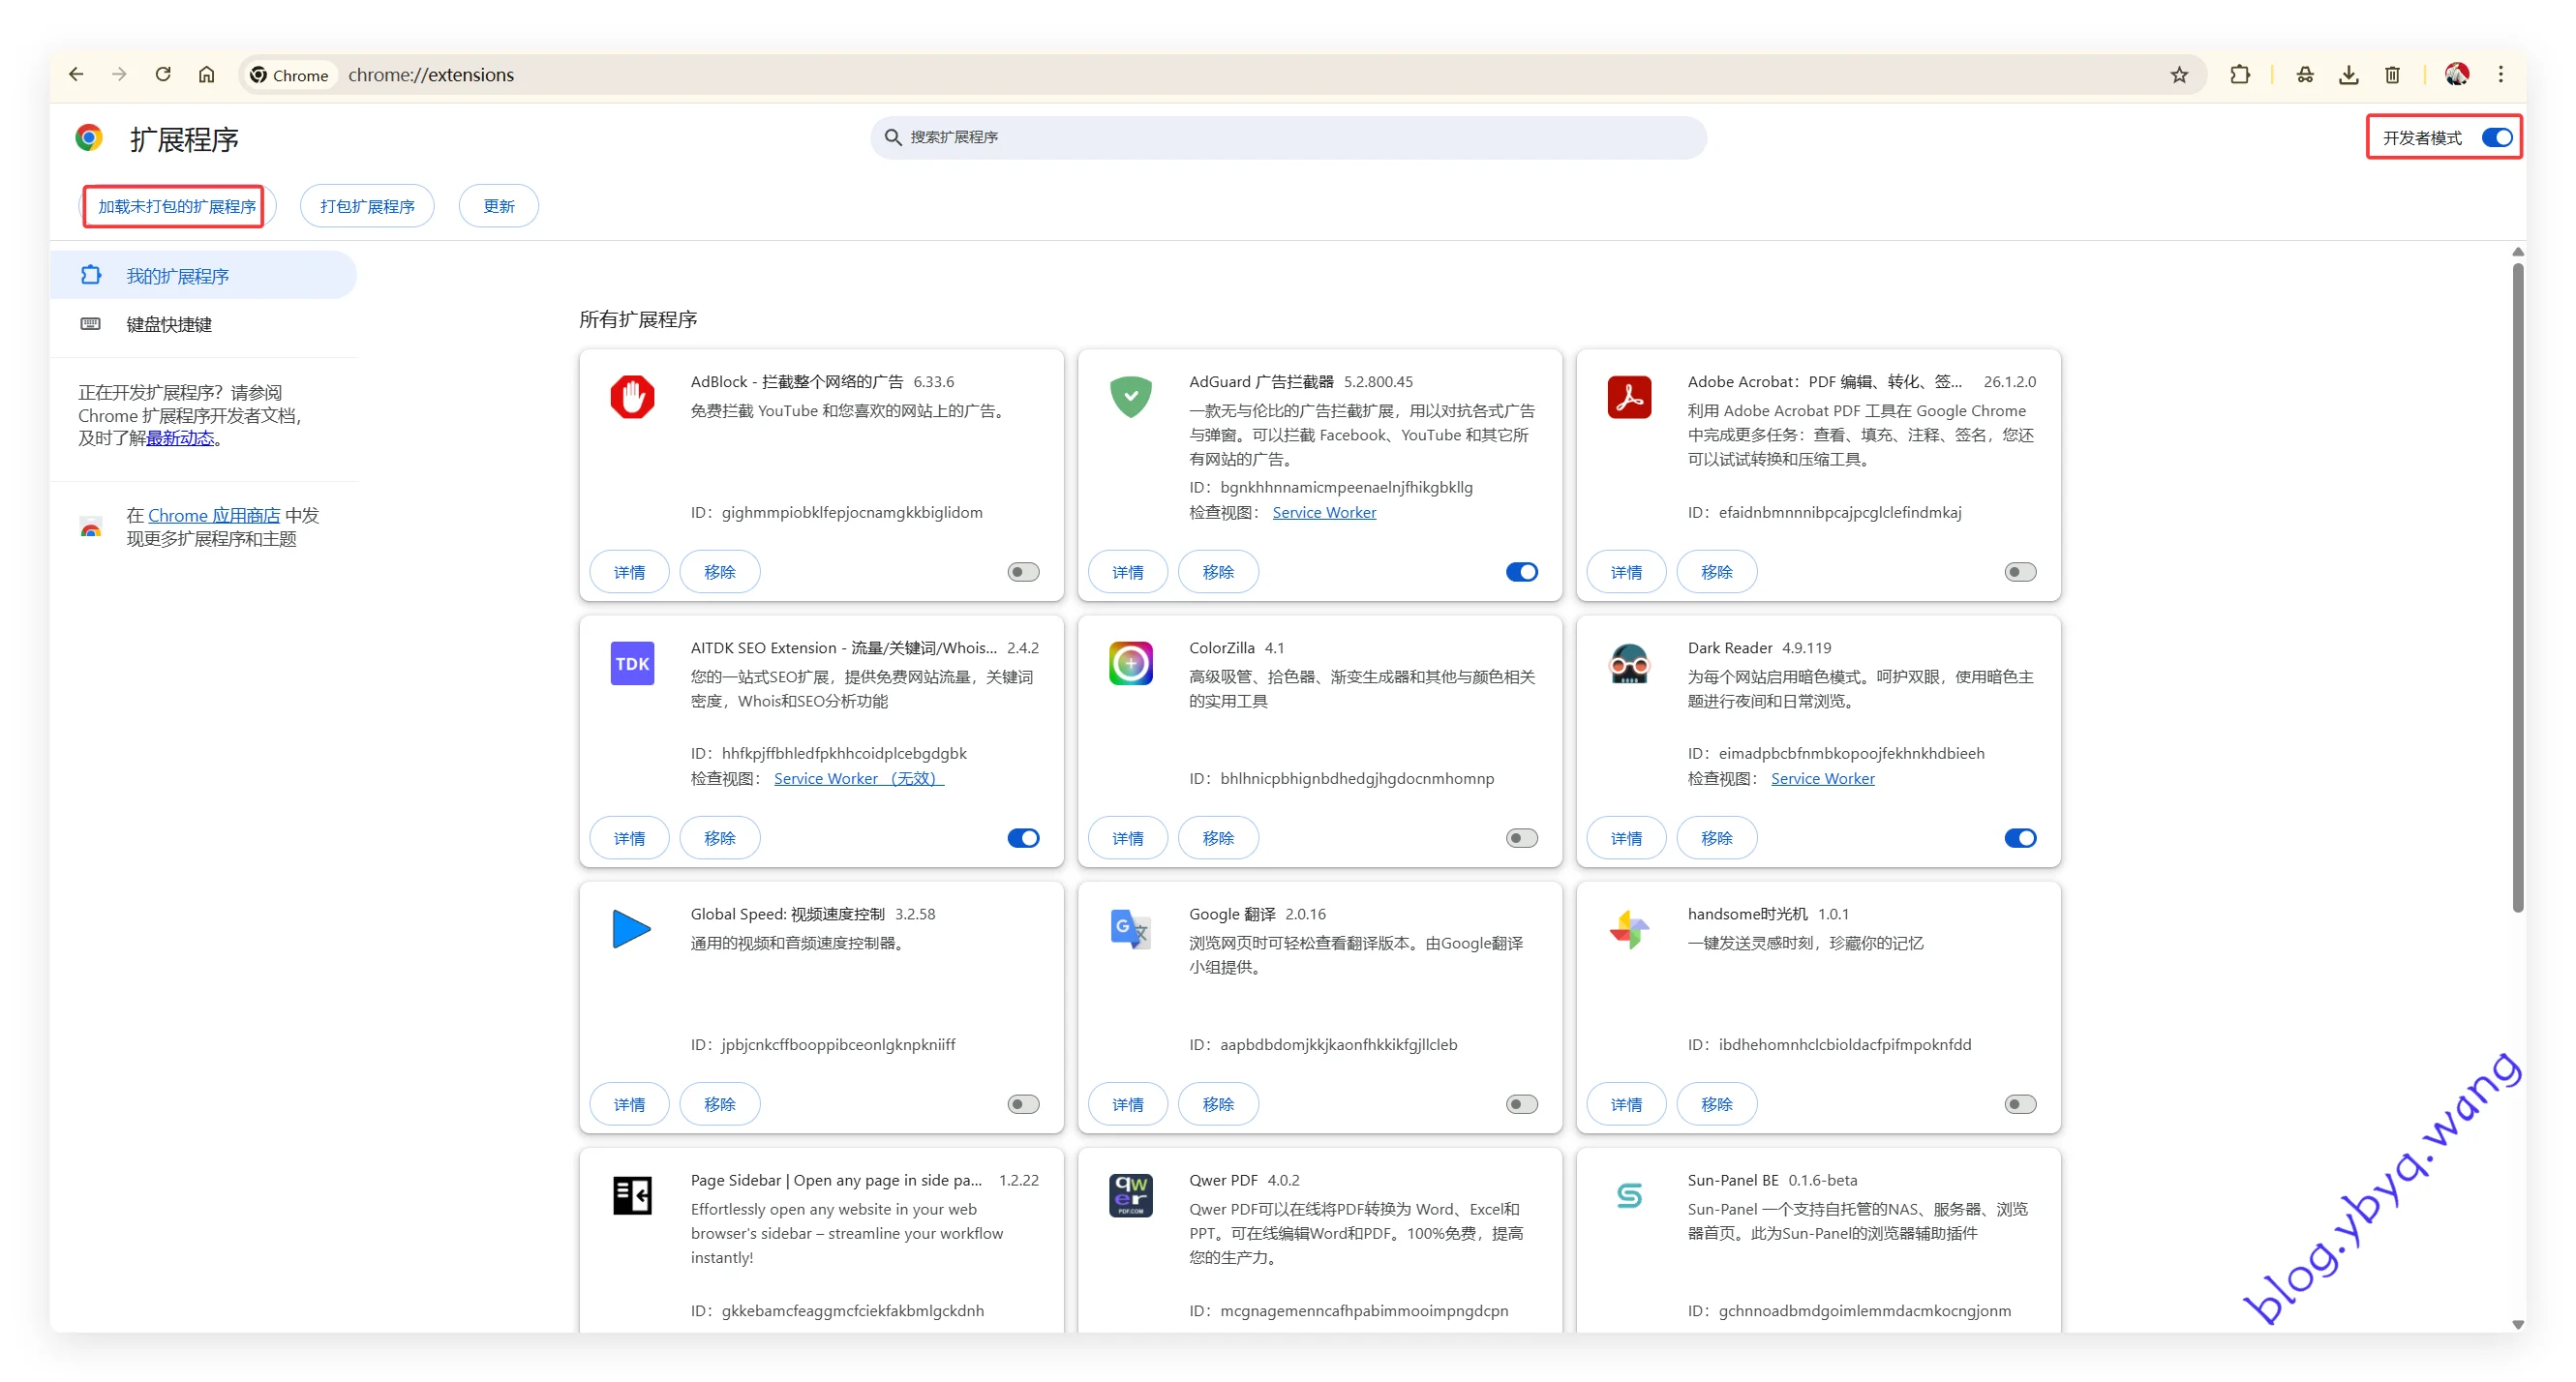Click Load unpacked extension button
Image resolution: width=2576 pixels, height=1382 pixels.
[176, 206]
